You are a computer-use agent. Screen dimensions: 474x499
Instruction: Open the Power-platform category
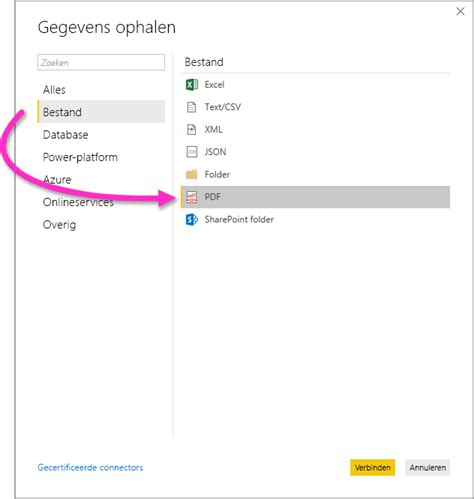tap(101, 157)
